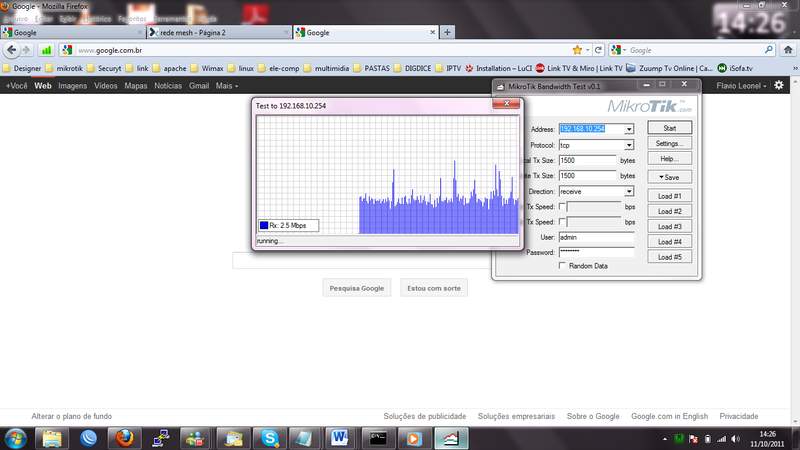
Task: Click the search magnifier in search box
Action: click(768, 50)
